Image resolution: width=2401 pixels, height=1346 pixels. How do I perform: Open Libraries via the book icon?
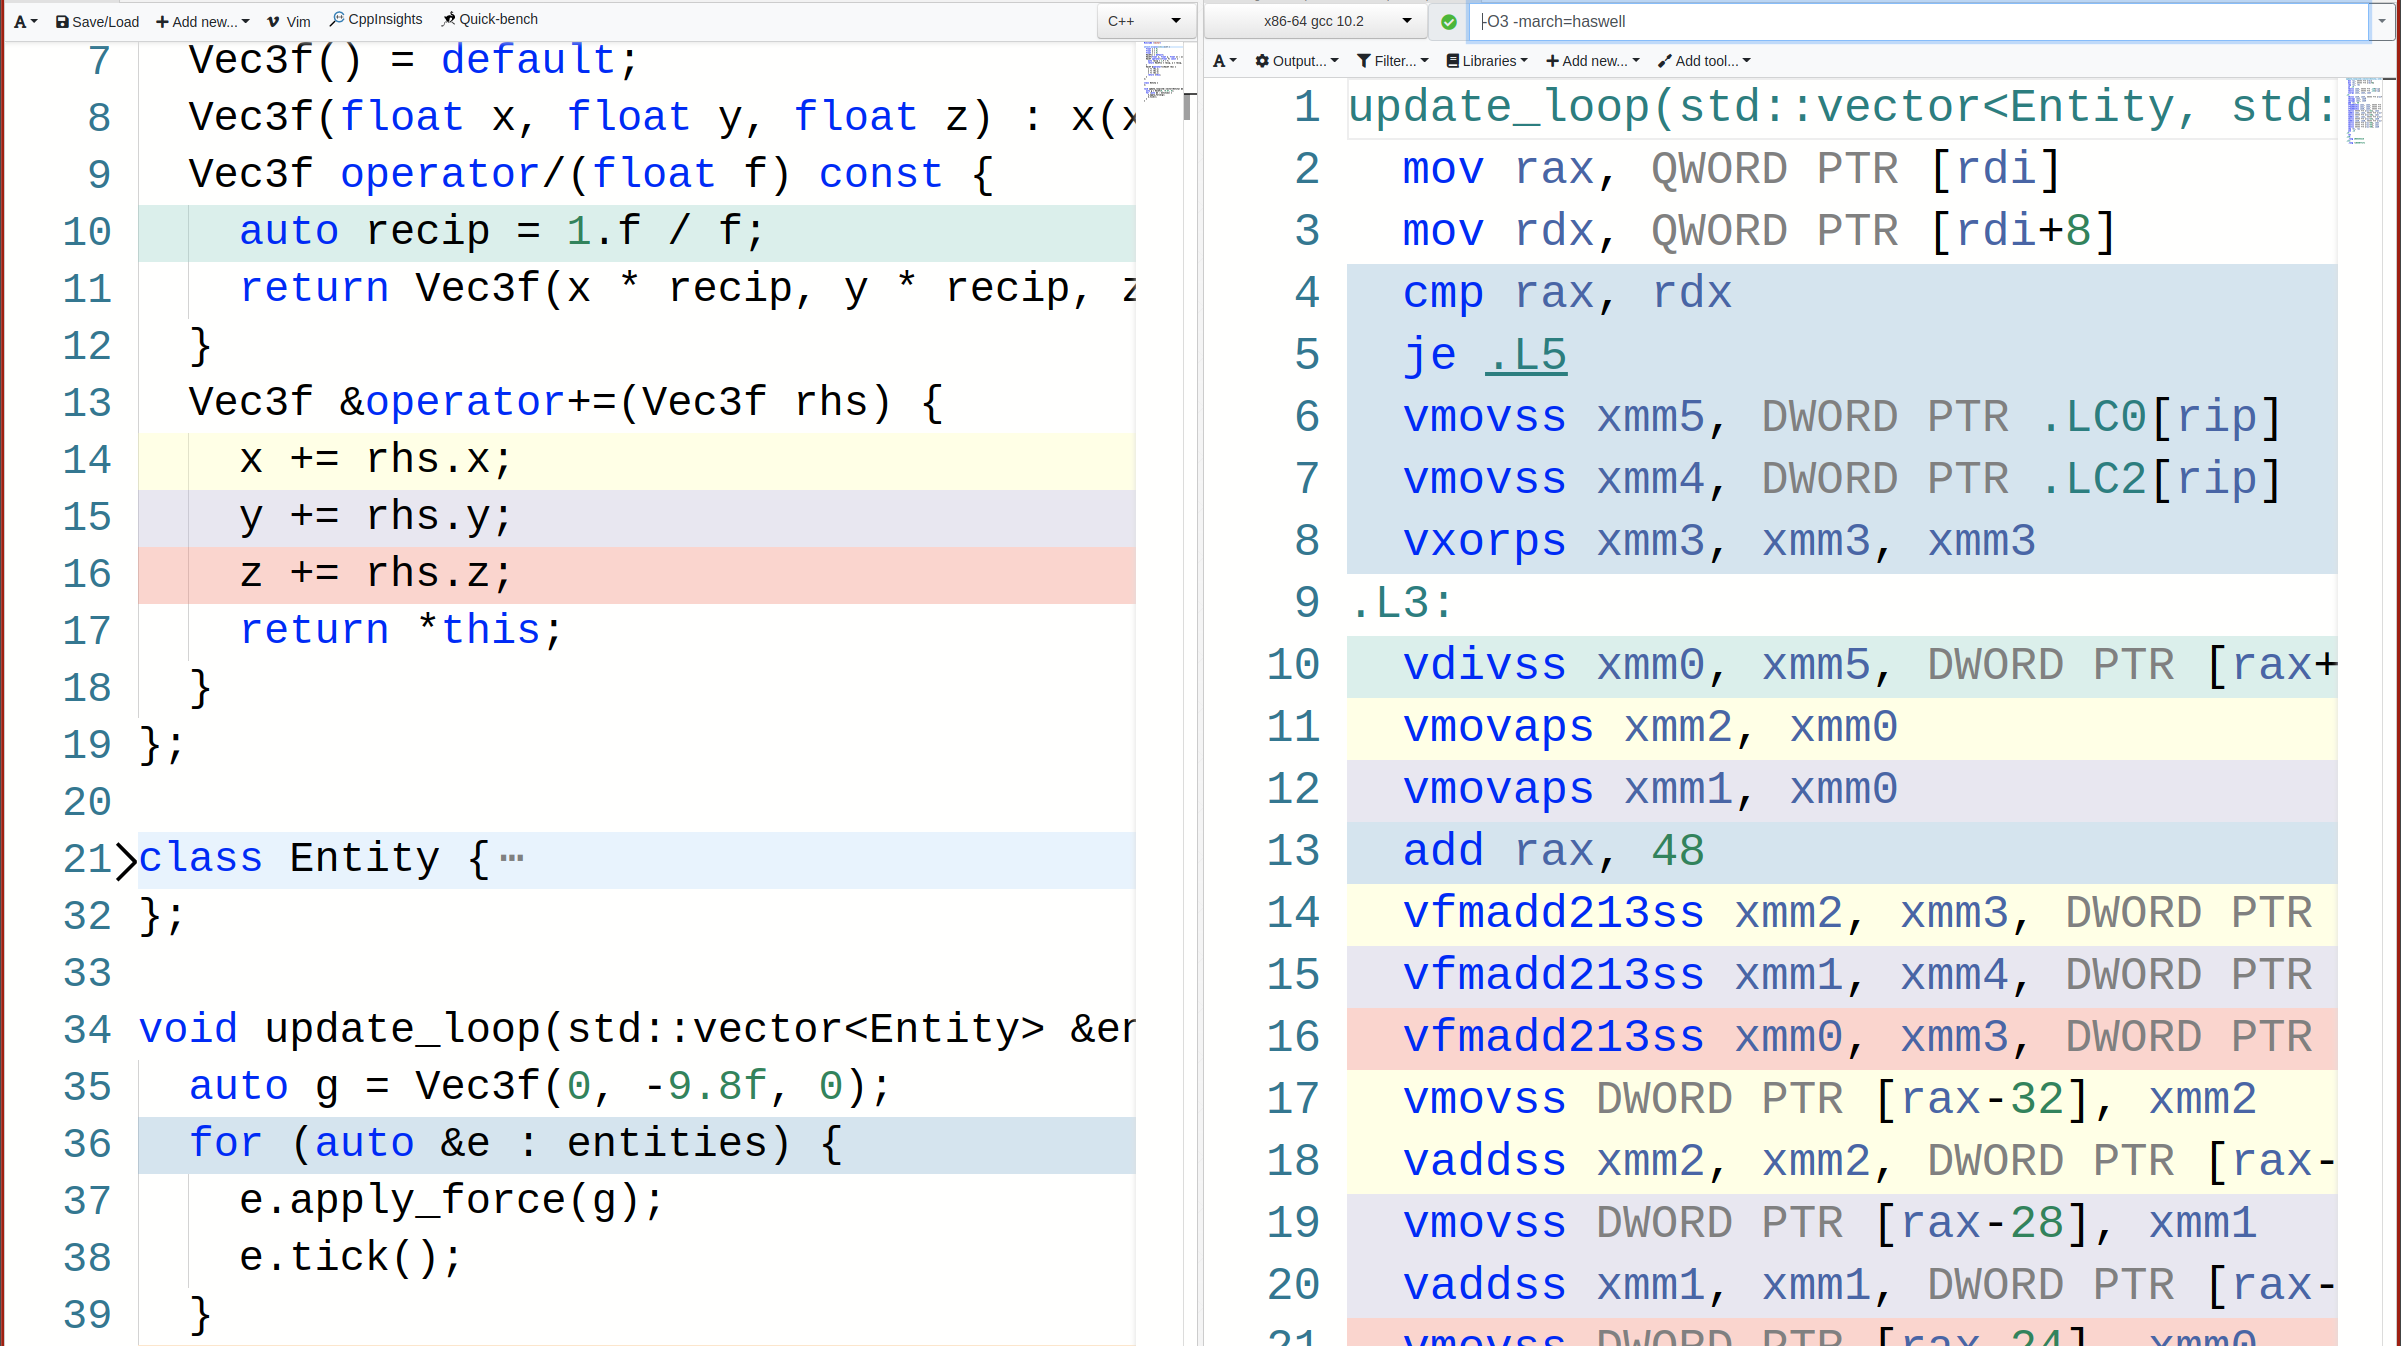pyautogui.click(x=1452, y=60)
